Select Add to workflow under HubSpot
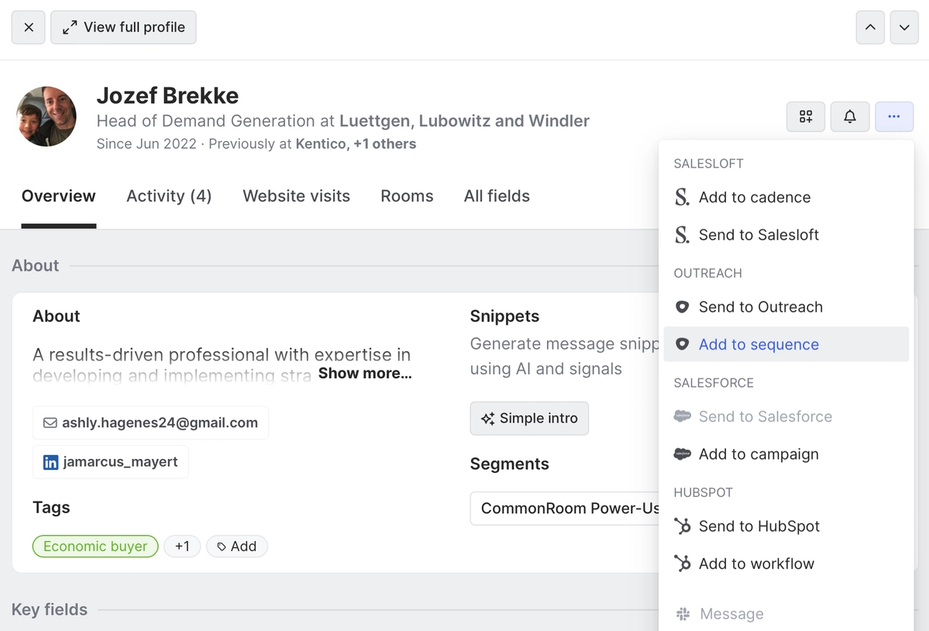This screenshot has height=631, width=929. [x=786, y=563]
